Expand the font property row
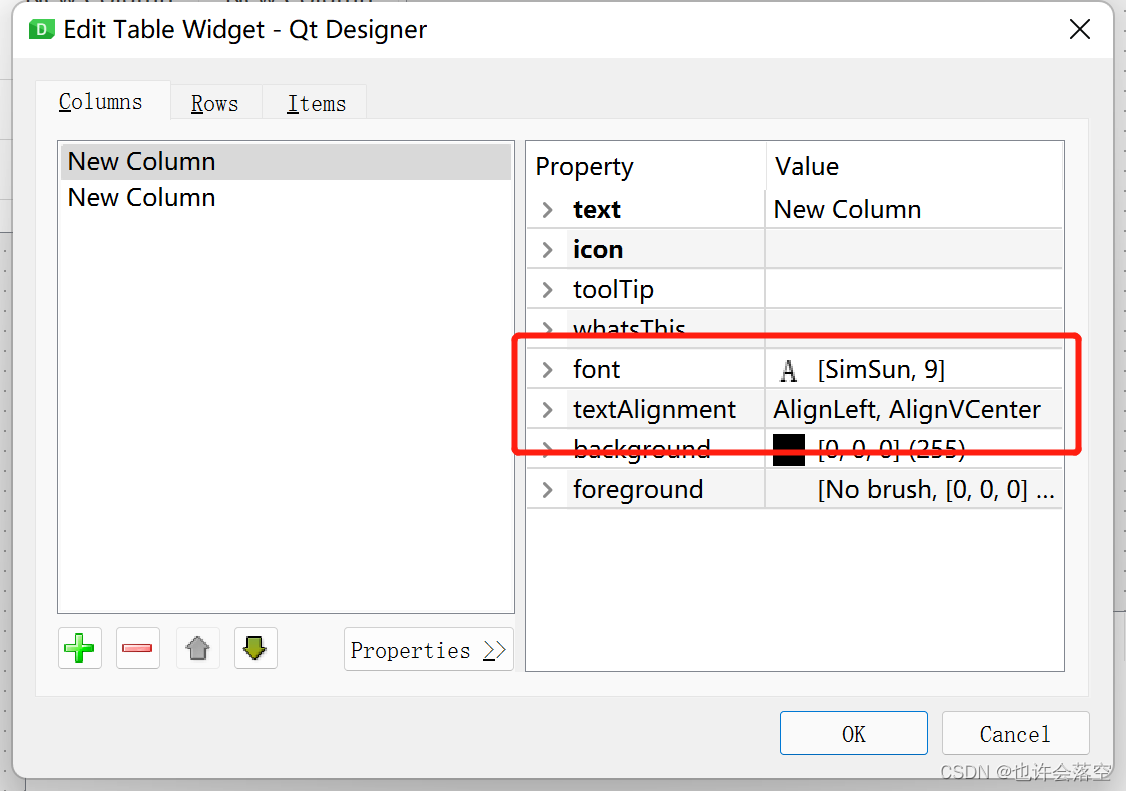This screenshot has width=1126, height=791. [547, 369]
